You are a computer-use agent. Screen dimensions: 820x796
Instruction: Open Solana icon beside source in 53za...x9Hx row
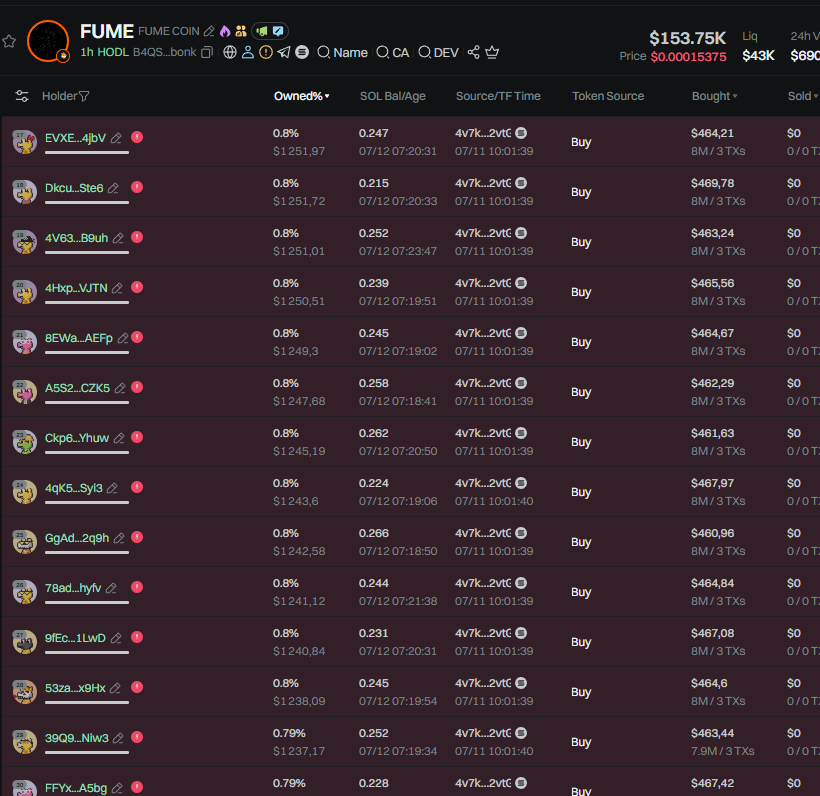pyautogui.click(x=521, y=683)
